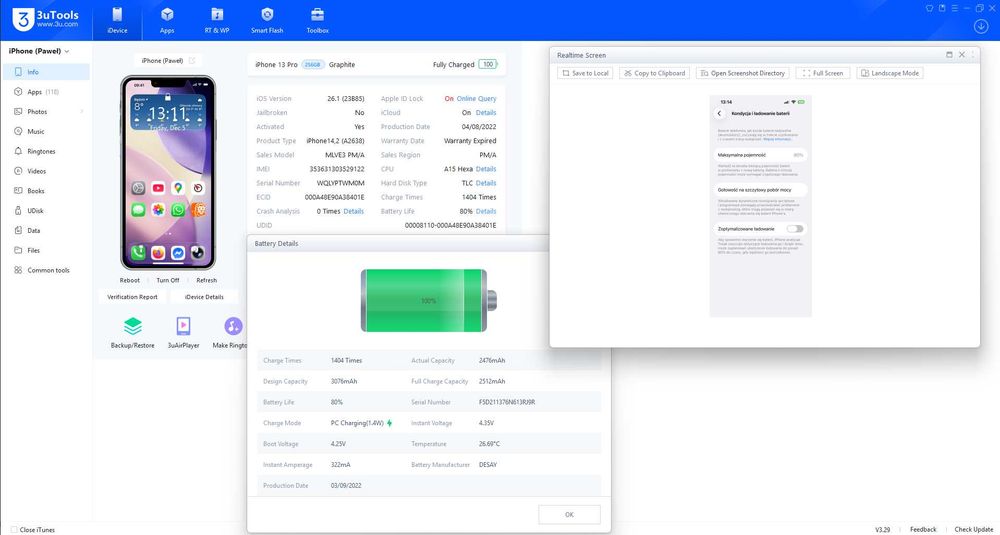1000x535 pixels.
Task: Enter Full Screen in Realtime Screen
Action: [823, 73]
